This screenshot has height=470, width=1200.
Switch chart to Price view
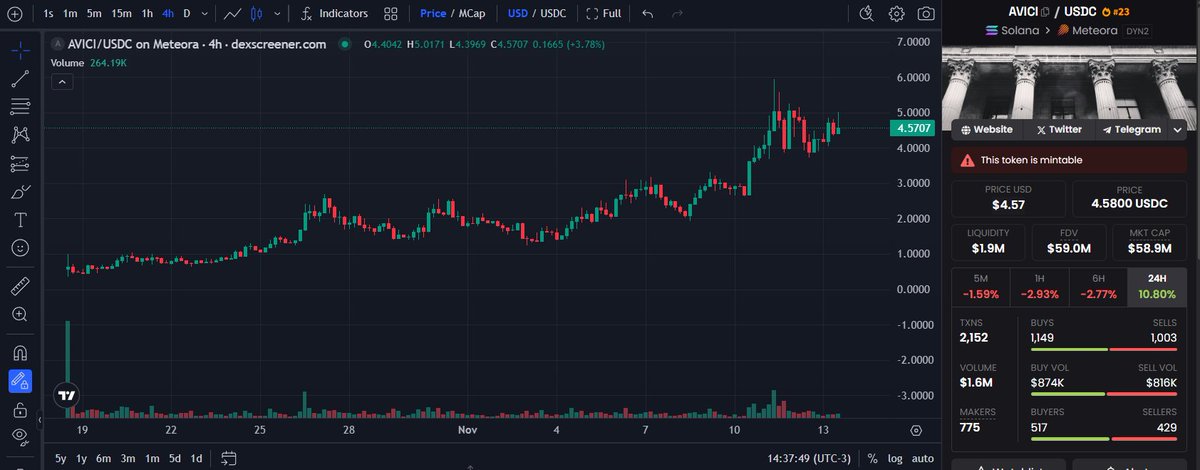pos(433,14)
